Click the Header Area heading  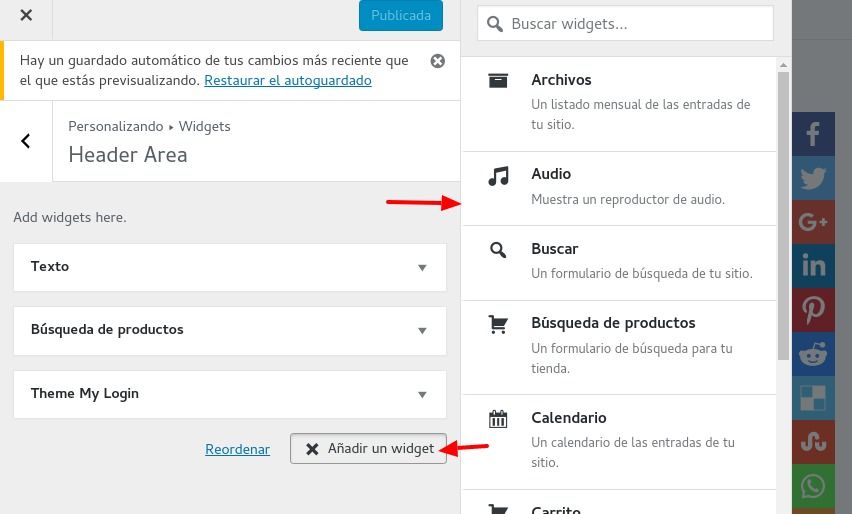[128, 155]
